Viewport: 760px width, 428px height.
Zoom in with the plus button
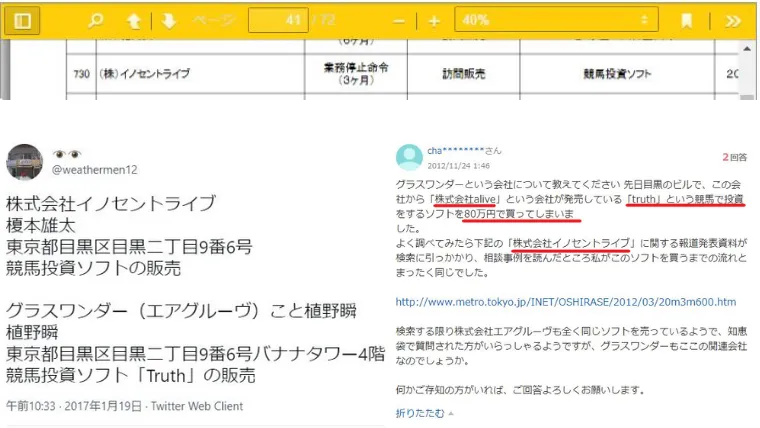(434, 21)
